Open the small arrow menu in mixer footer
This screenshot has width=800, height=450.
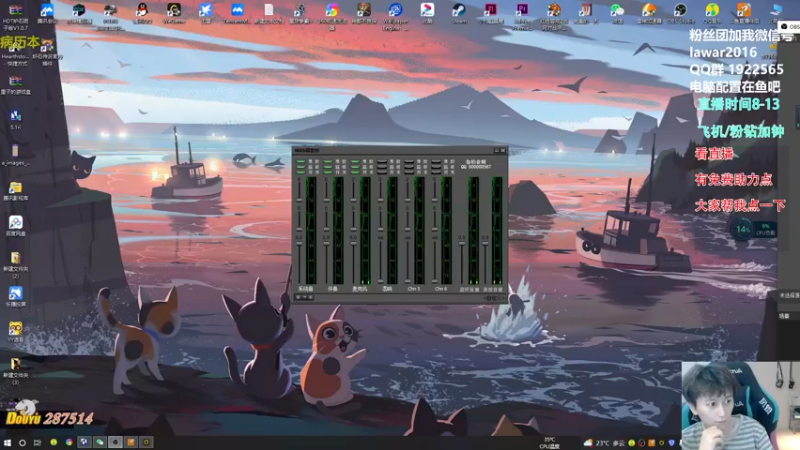pyautogui.click(x=305, y=297)
